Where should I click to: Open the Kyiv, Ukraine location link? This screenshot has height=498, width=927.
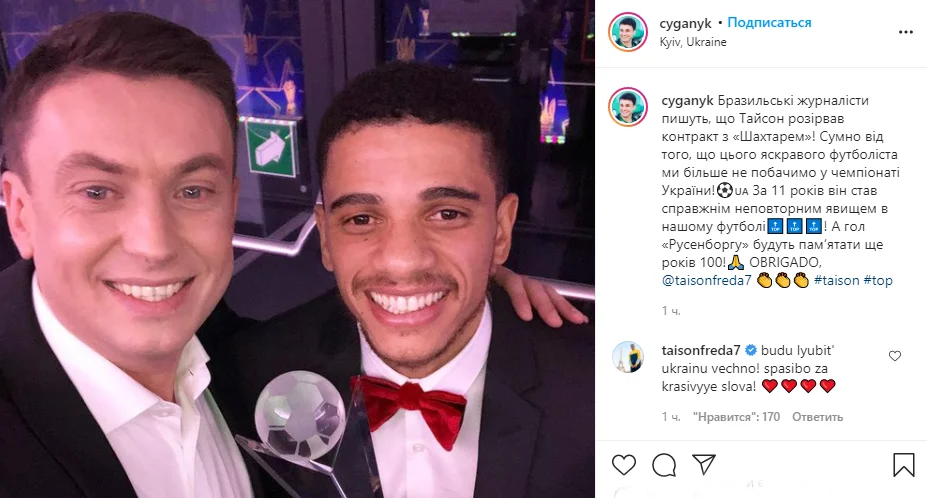(693, 42)
